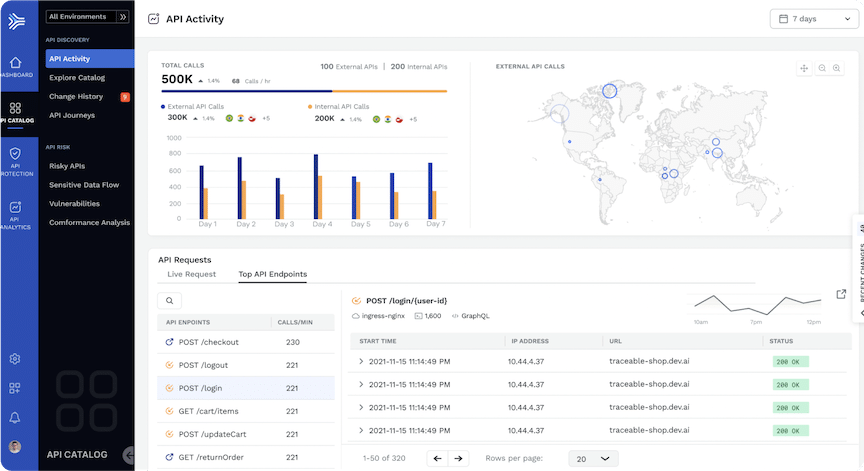Click the endpoint search icon
Viewport: 864px width, 471px height.
(170, 300)
